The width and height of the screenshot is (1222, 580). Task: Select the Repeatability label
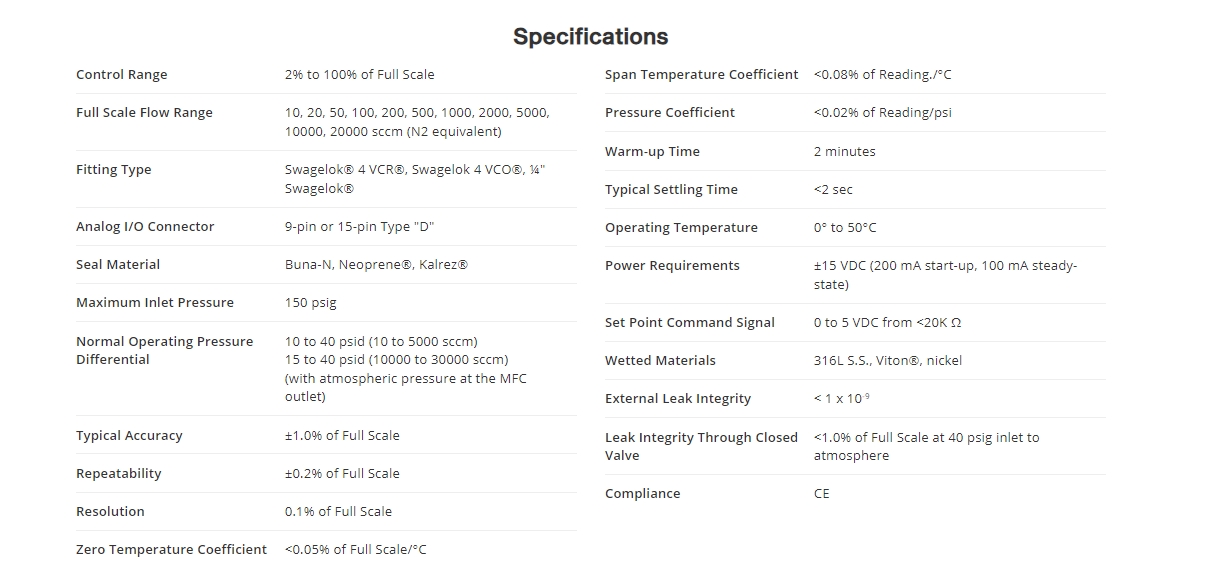coord(119,474)
